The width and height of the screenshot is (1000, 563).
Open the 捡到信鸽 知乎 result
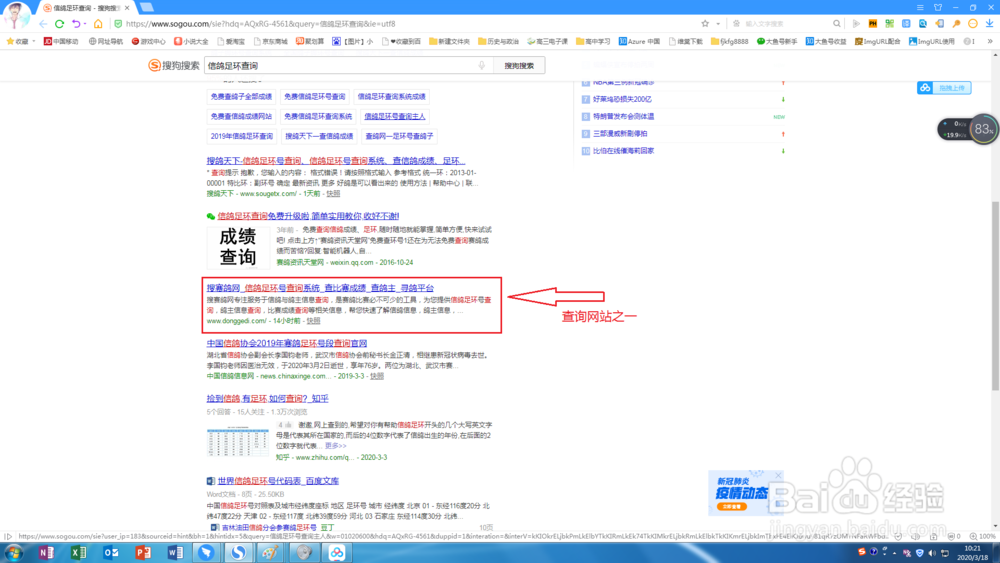[x=267, y=398]
